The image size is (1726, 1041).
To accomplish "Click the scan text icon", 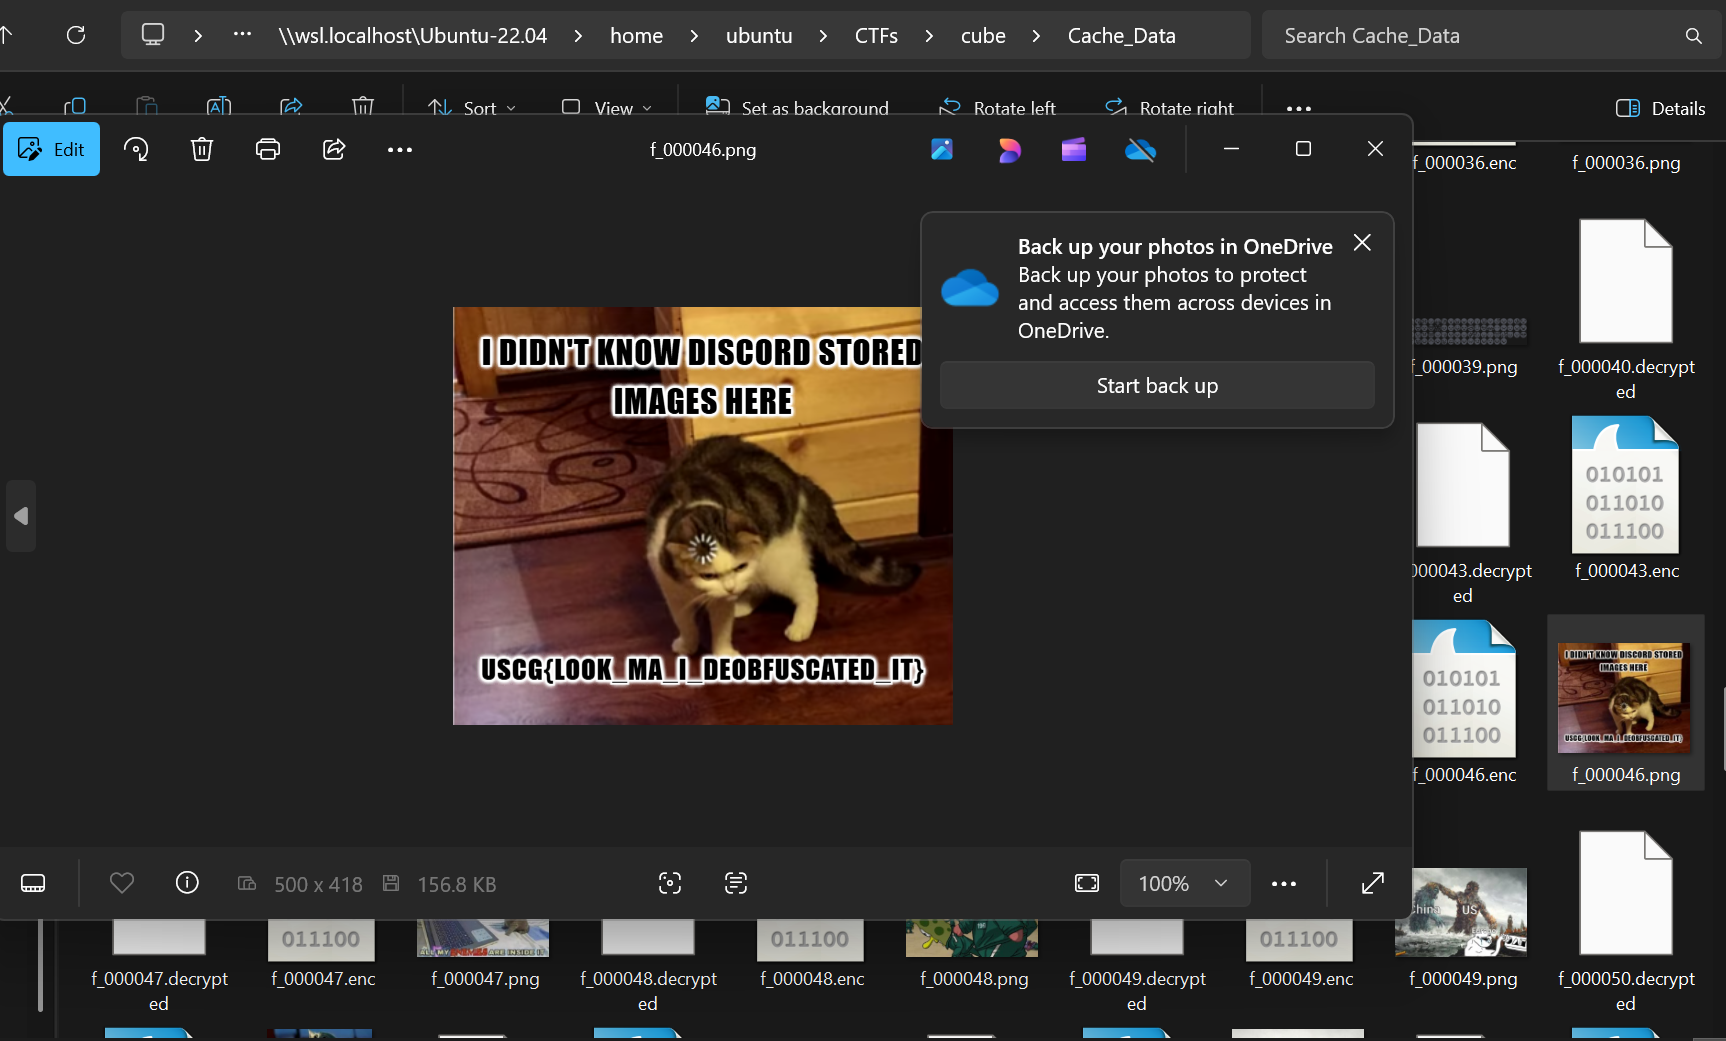I will (x=736, y=883).
